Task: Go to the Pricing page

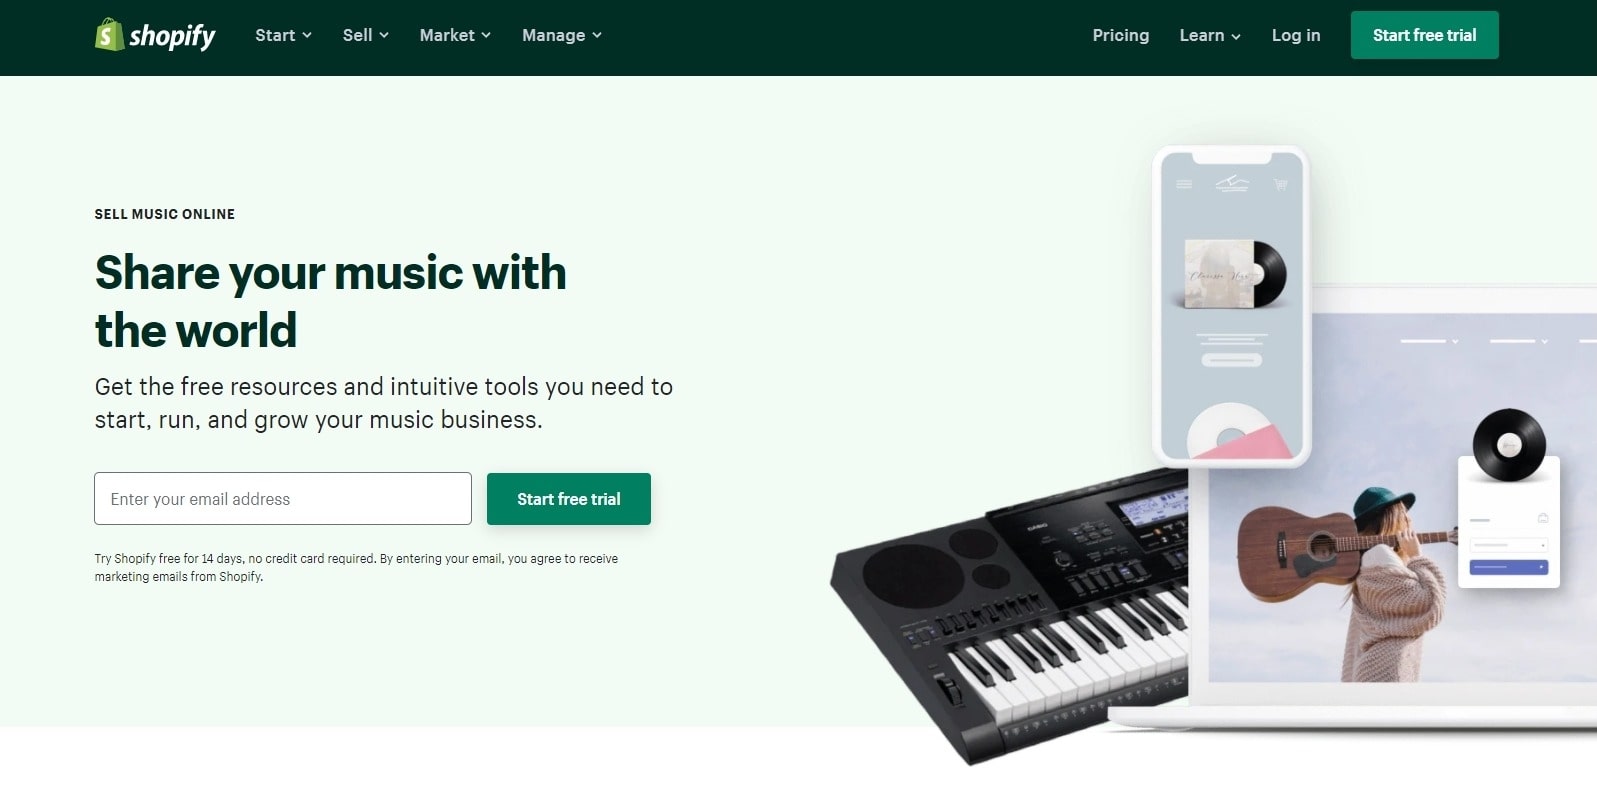Action: (1121, 35)
